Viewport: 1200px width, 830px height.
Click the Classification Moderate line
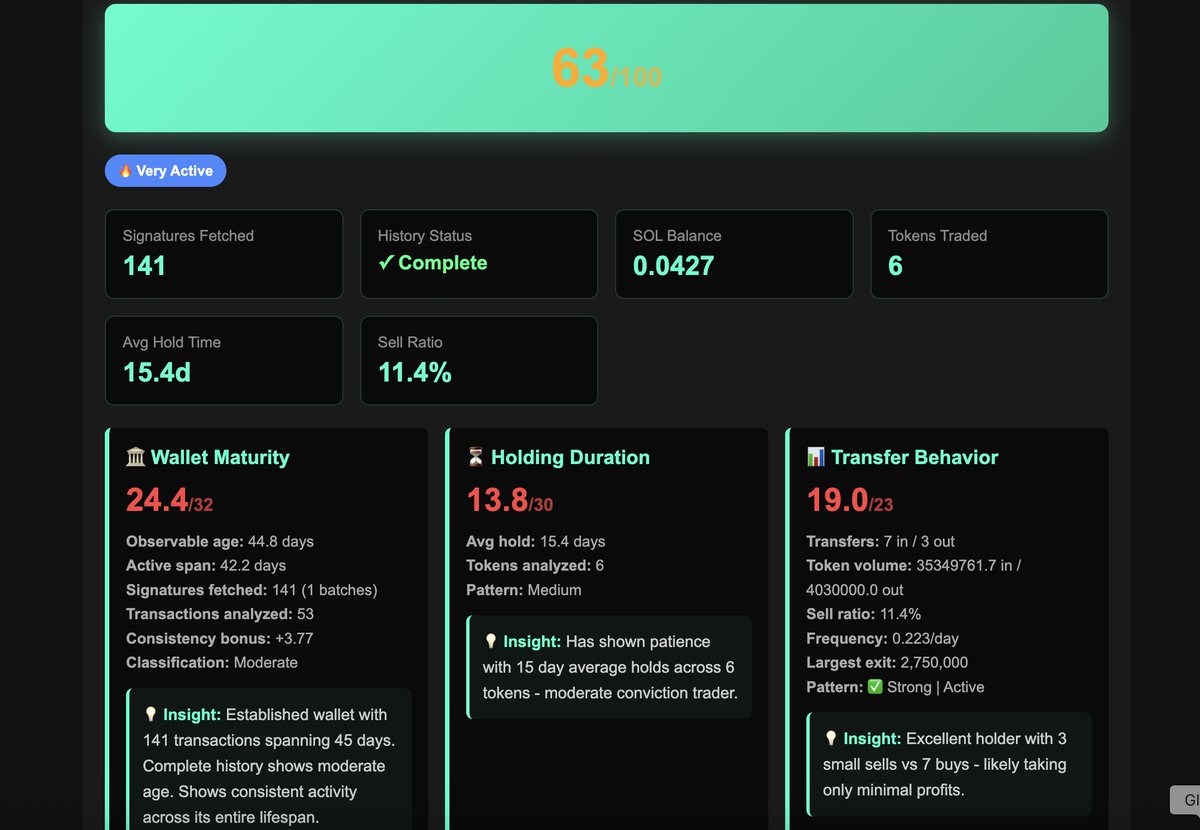coord(212,662)
